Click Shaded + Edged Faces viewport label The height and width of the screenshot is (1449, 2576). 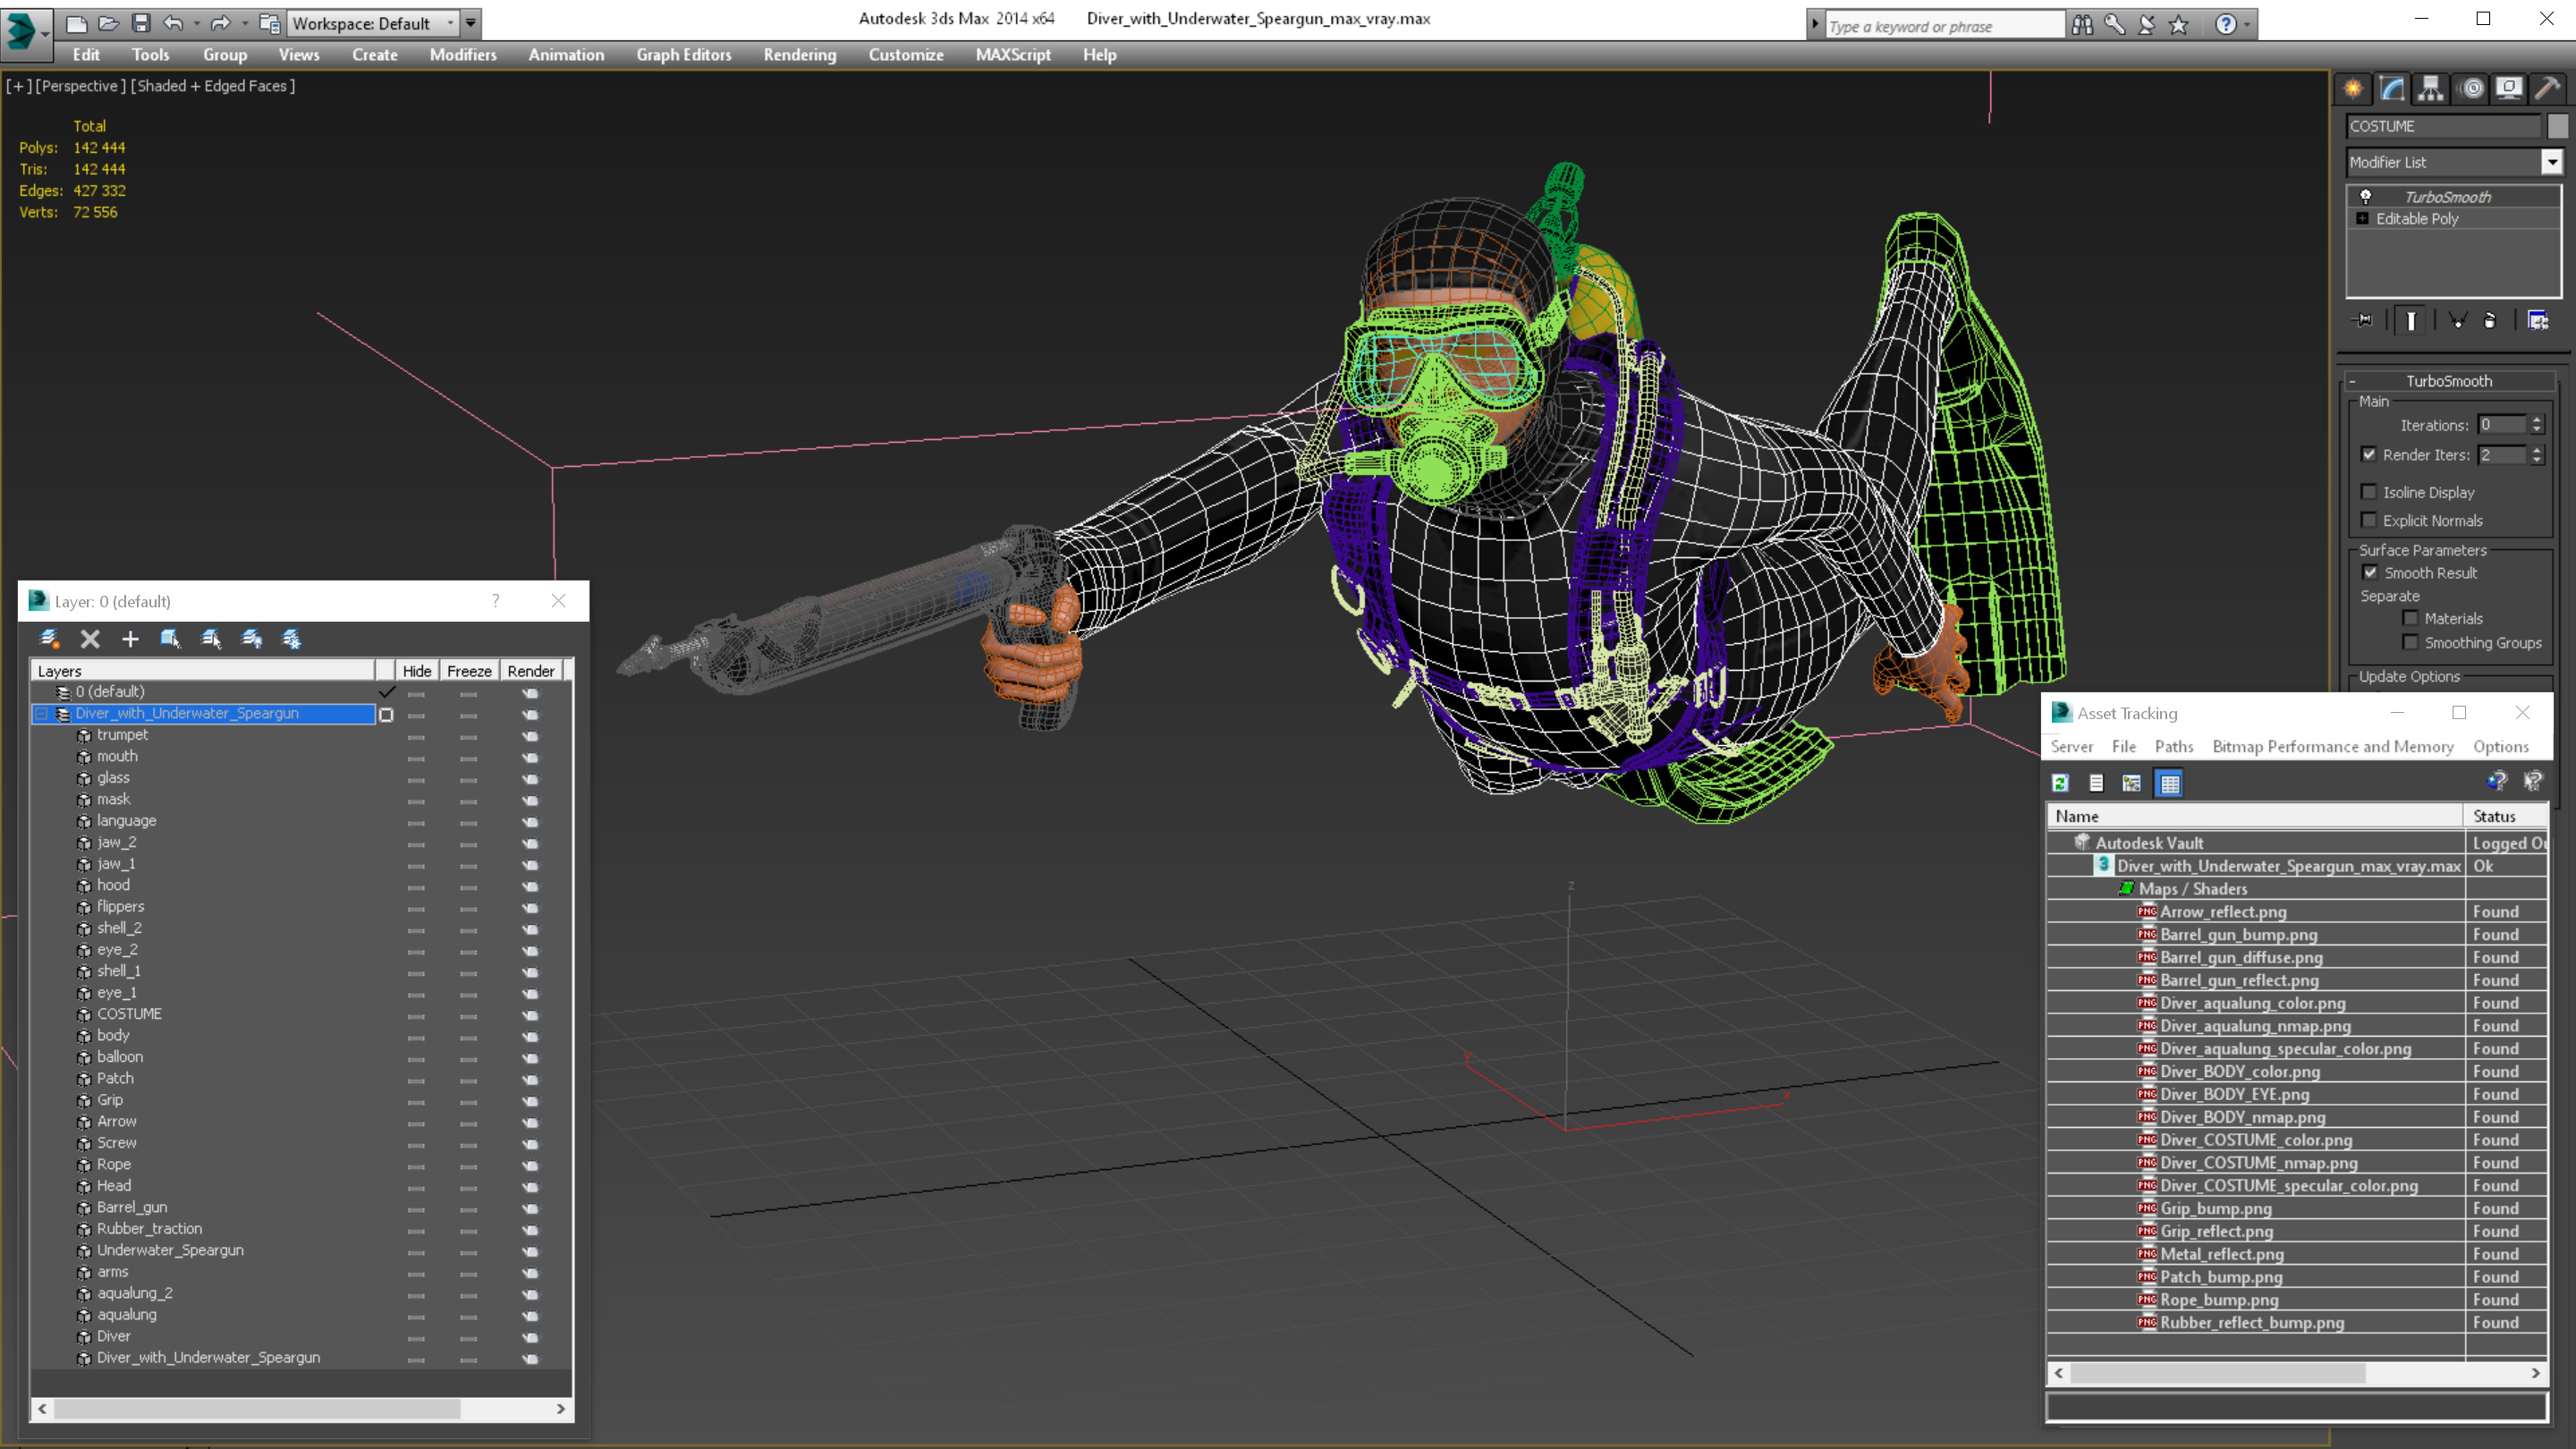[x=213, y=86]
